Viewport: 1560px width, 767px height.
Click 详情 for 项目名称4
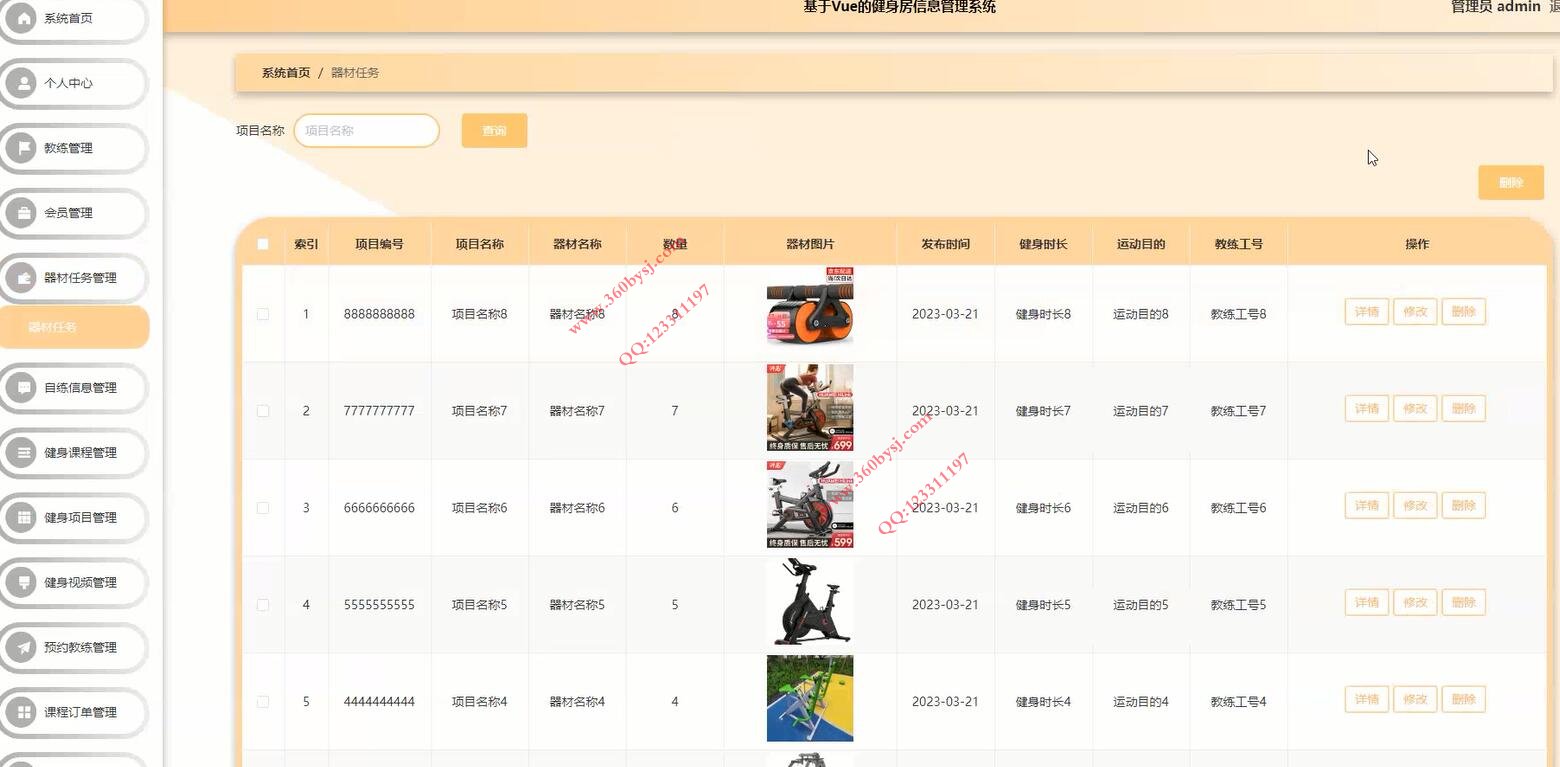tap(1366, 700)
